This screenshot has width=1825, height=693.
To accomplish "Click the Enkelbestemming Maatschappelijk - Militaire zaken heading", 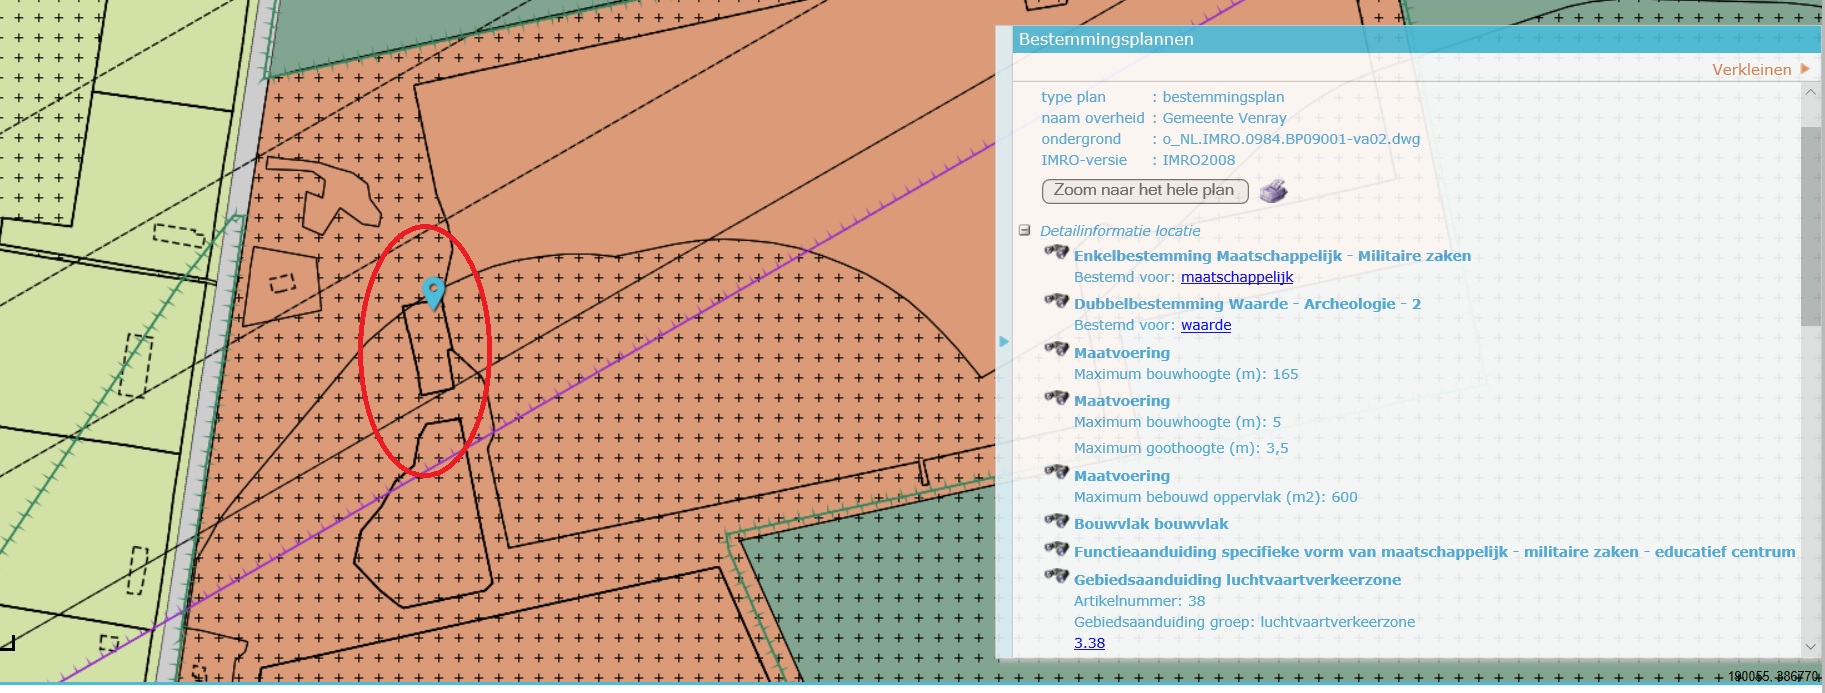I will click(1272, 256).
